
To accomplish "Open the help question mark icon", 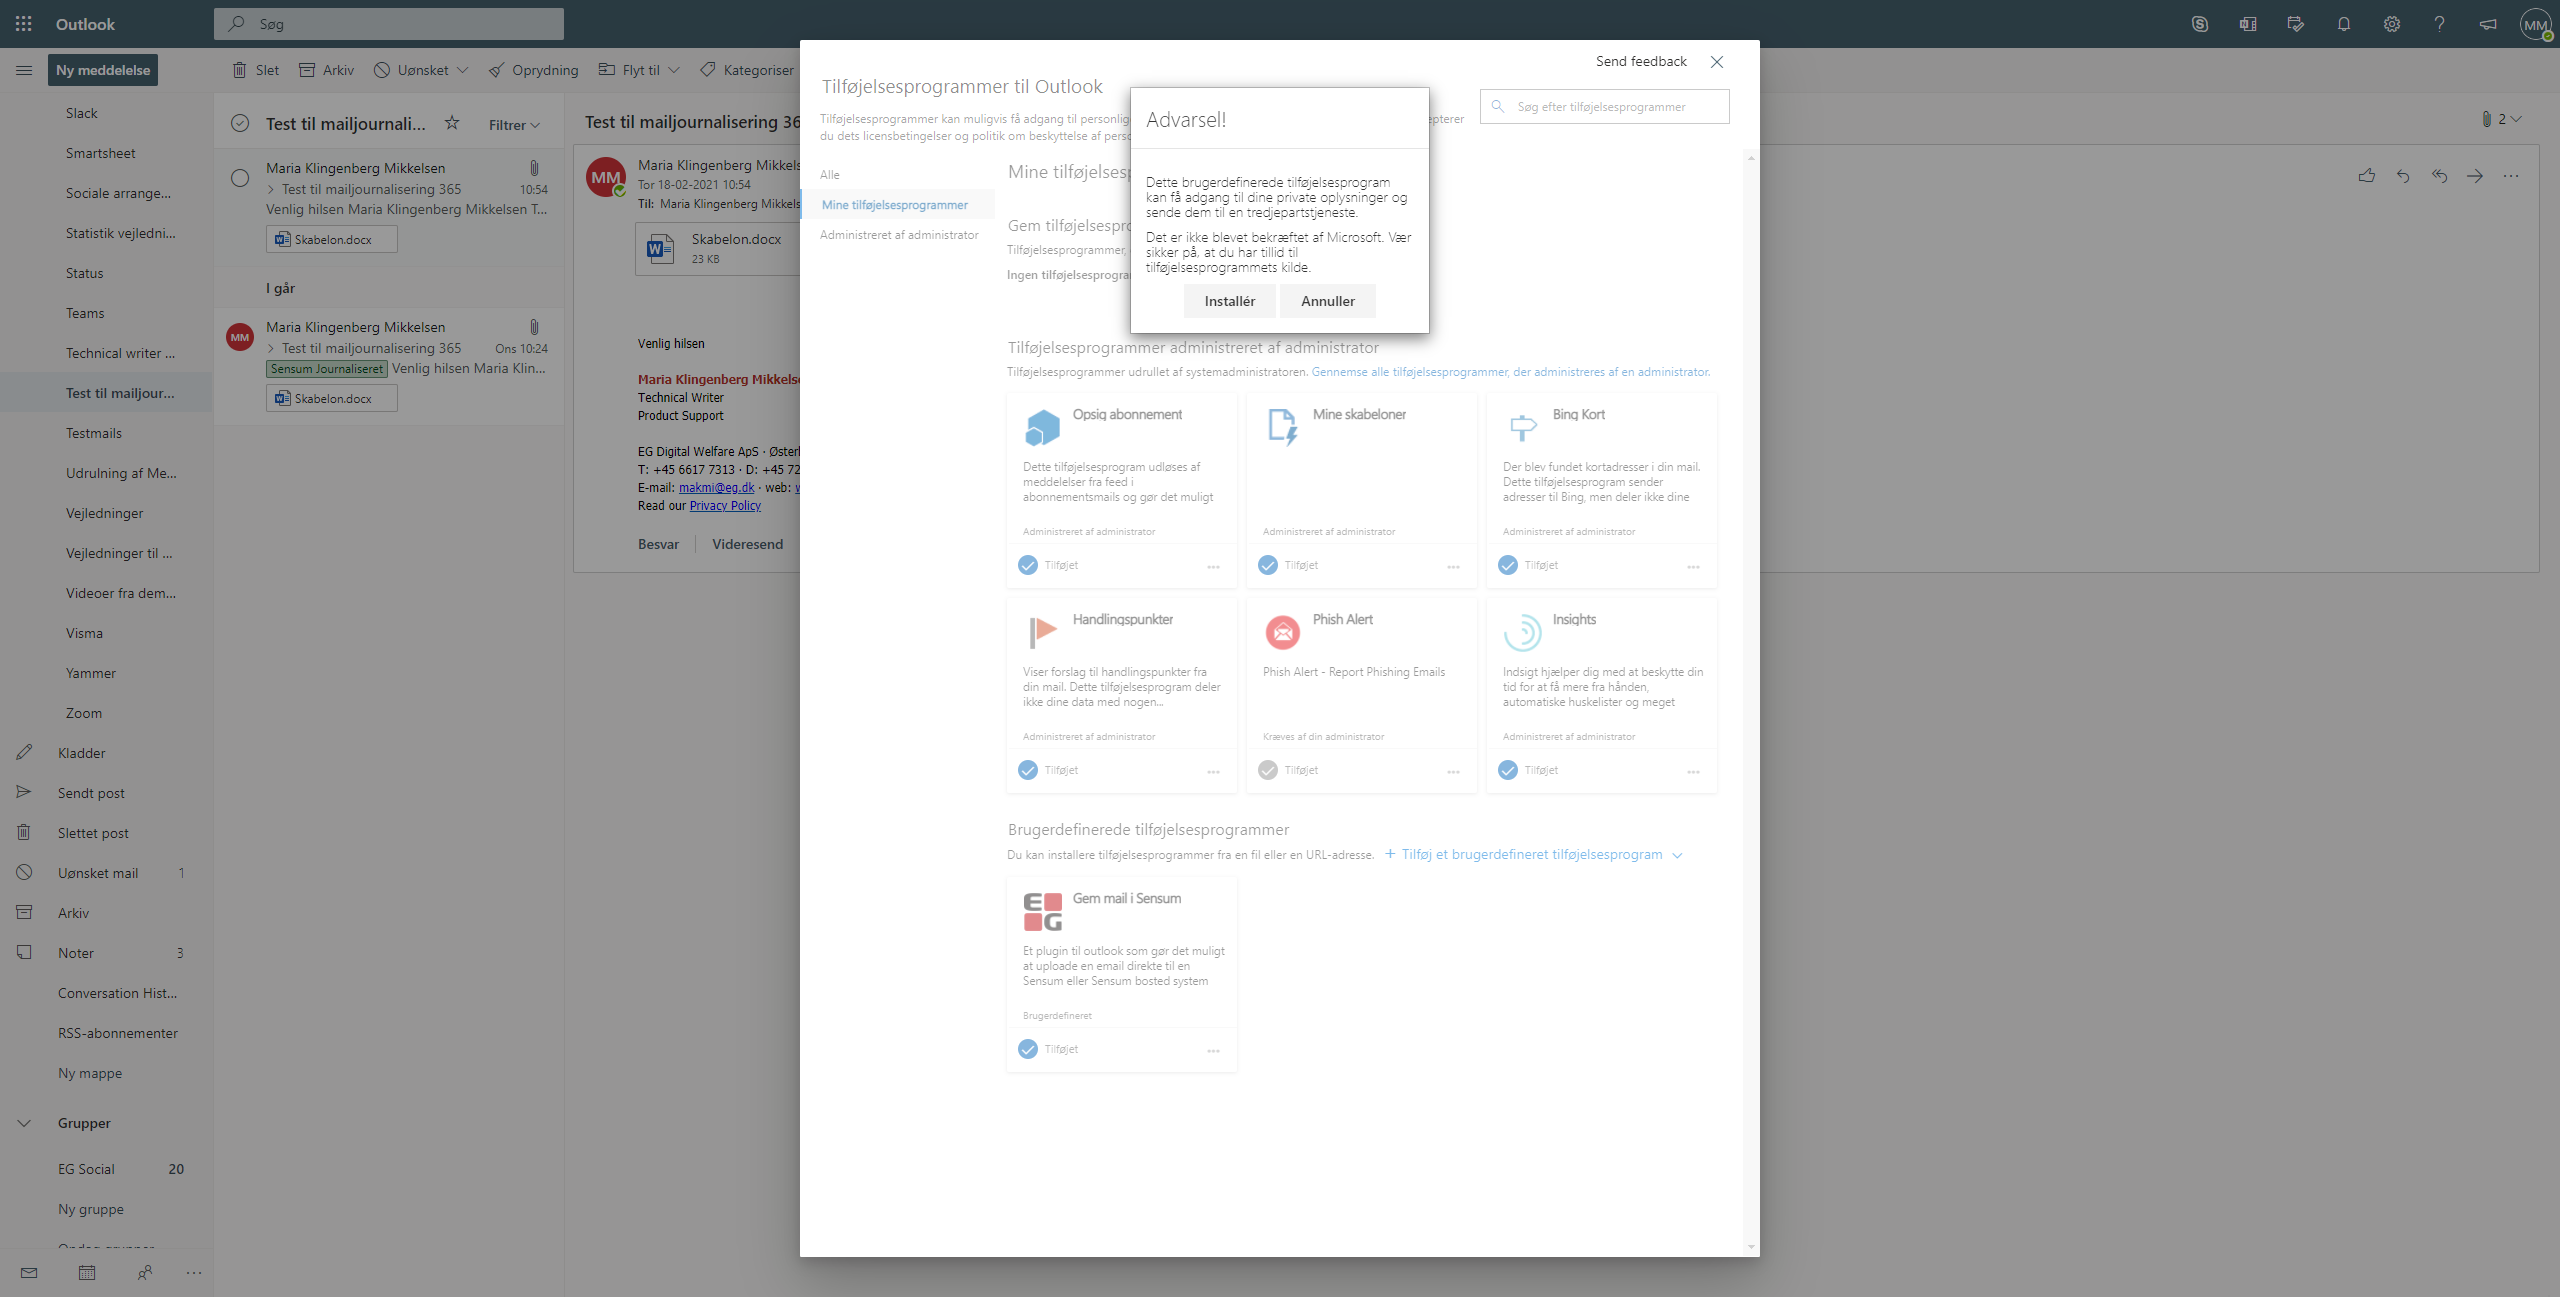I will point(2440,24).
